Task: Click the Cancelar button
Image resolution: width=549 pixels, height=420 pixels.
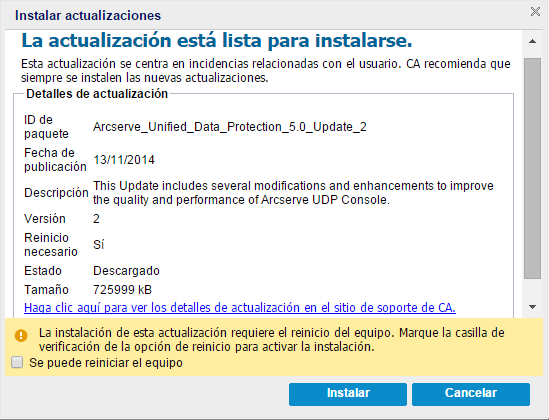Action: (x=471, y=394)
